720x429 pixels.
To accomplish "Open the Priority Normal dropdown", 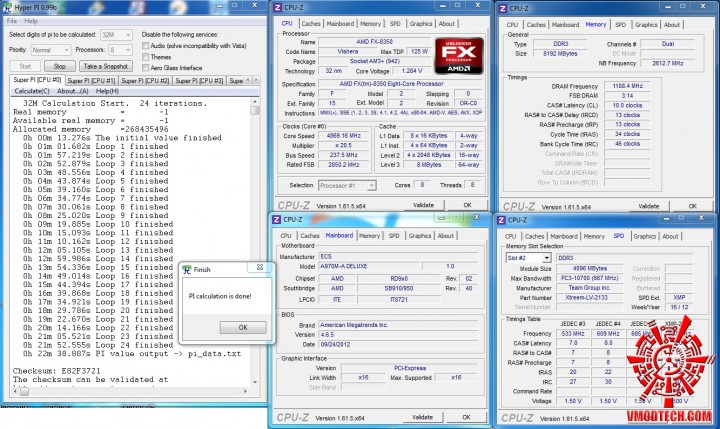I will tap(51, 50).
